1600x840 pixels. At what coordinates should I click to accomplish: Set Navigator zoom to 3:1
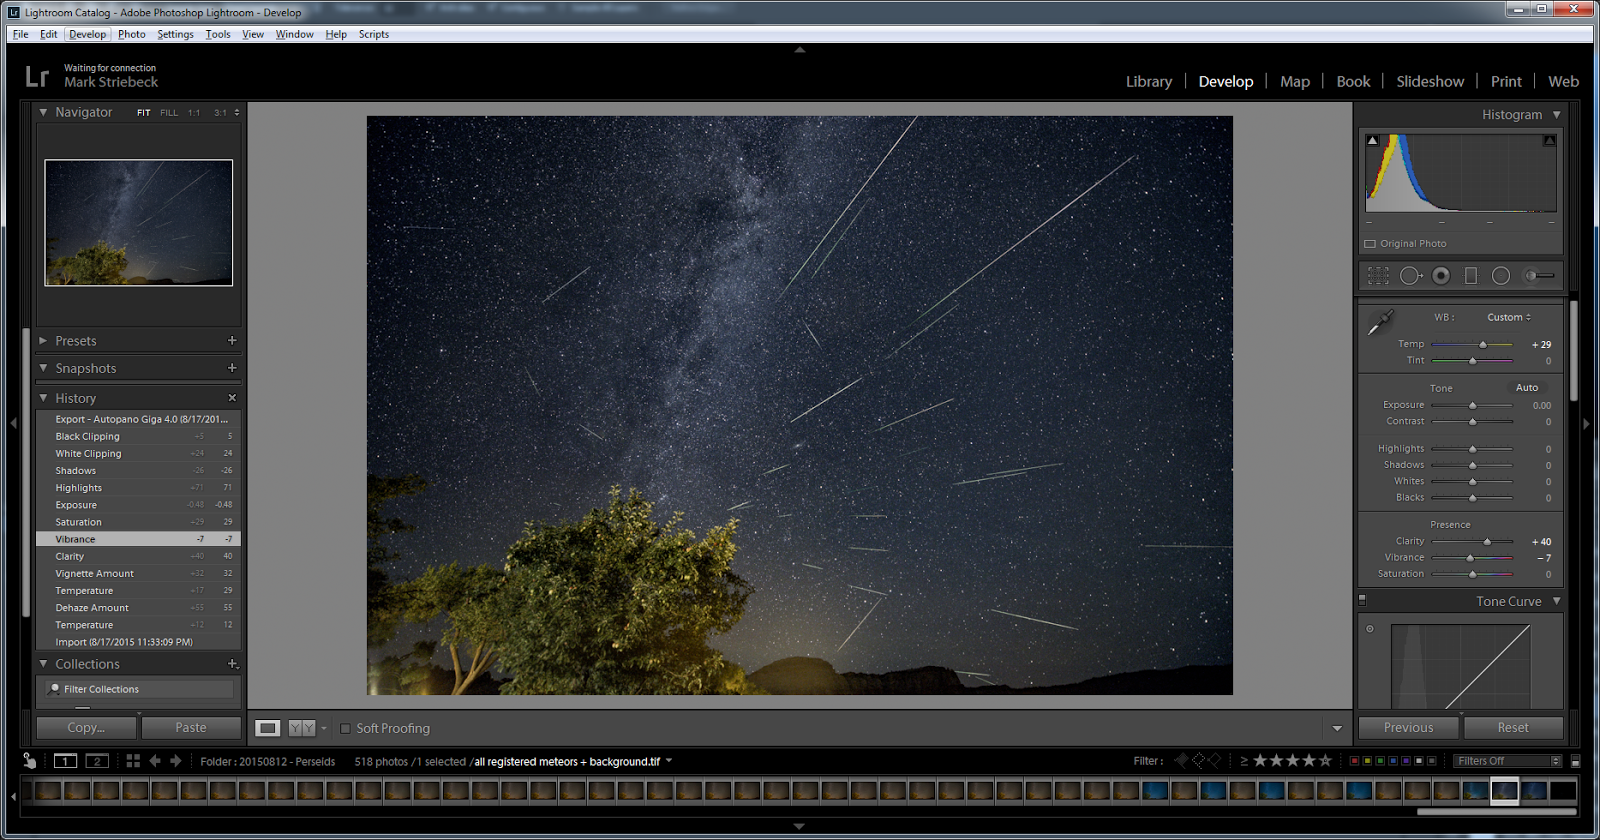click(x=220, y=113)
